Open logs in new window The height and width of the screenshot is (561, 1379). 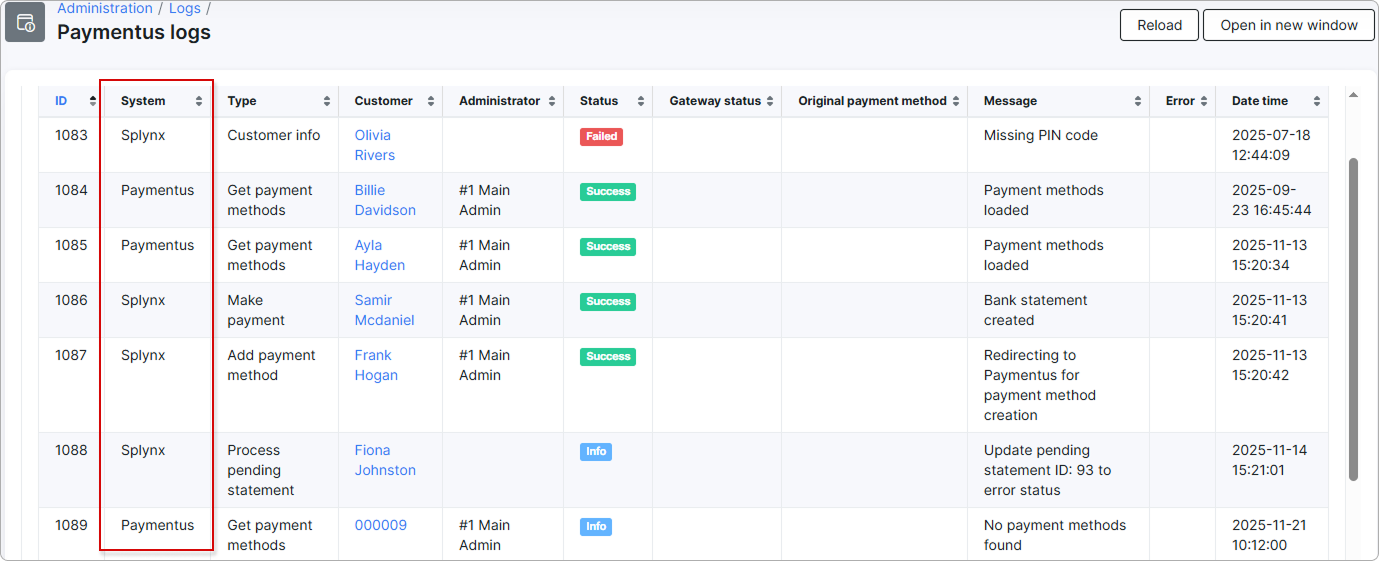[1289, 25]
